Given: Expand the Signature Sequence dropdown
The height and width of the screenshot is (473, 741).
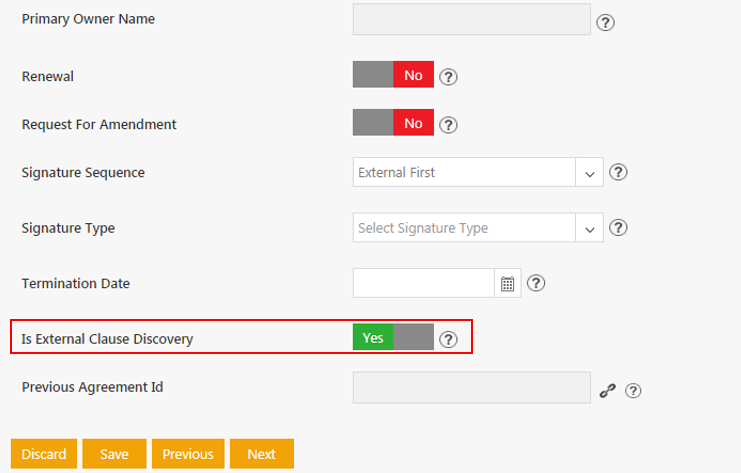Looking at the screenshot, I should click(589, 173).
